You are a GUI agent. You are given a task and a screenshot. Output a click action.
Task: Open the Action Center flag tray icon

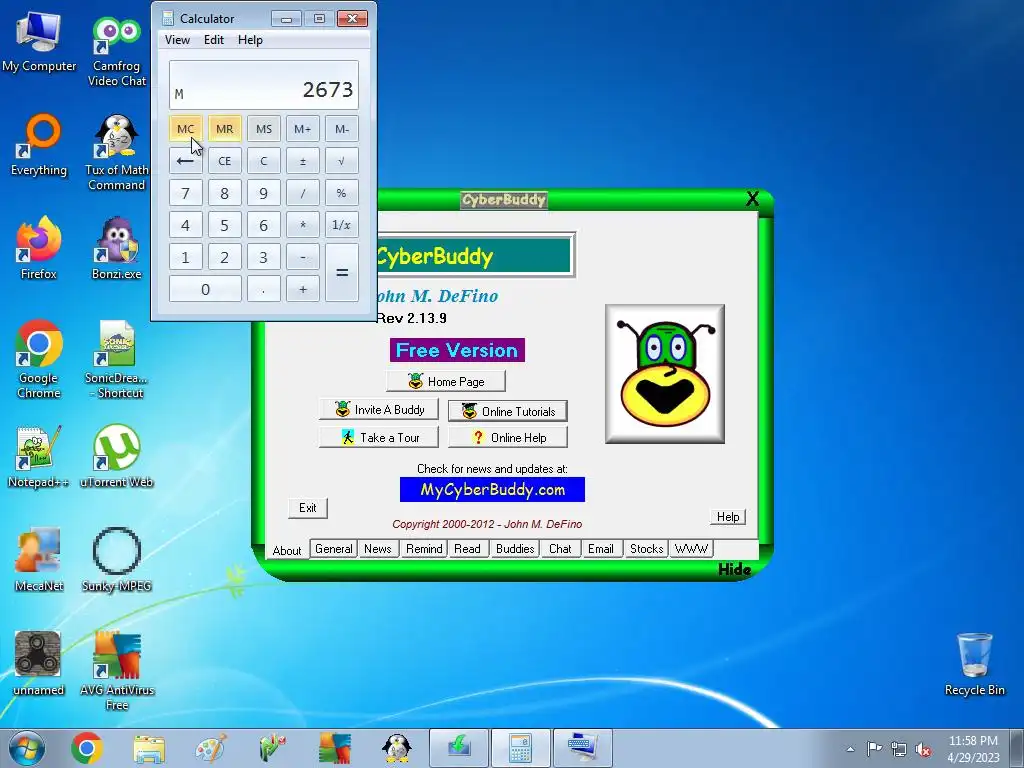tap(874, 748)
